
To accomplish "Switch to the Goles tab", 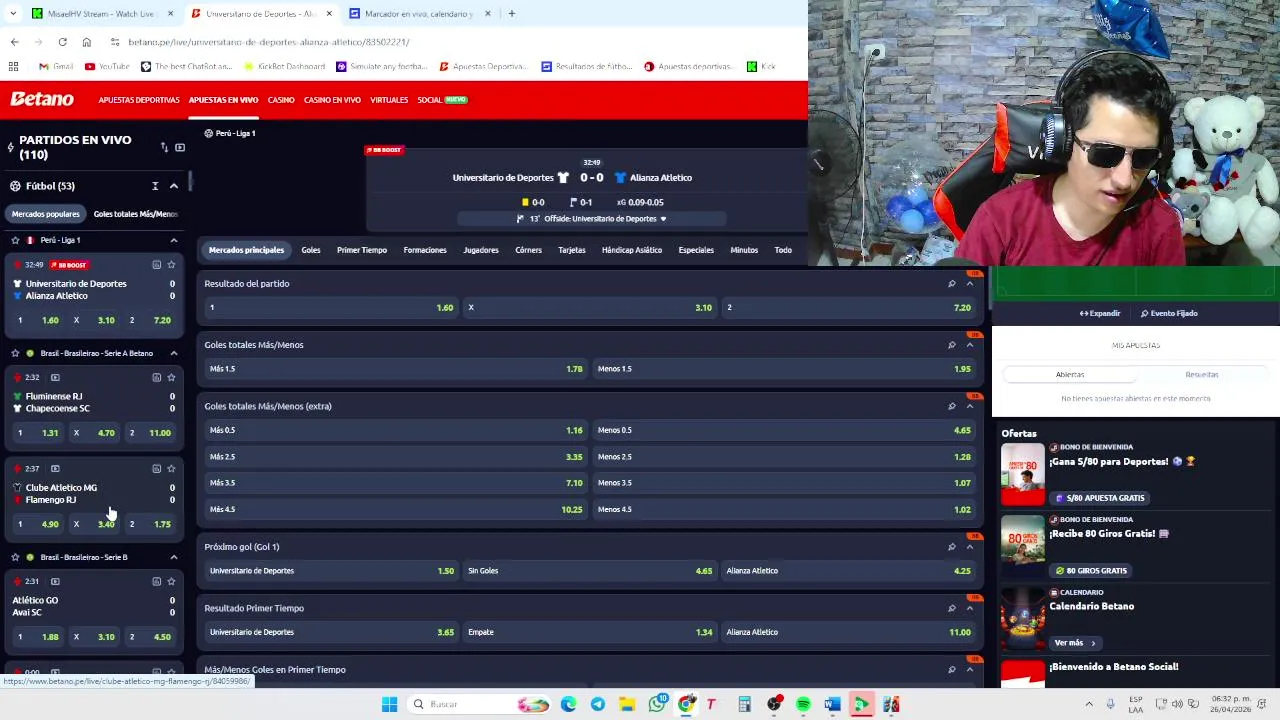I will click(311, 250).
